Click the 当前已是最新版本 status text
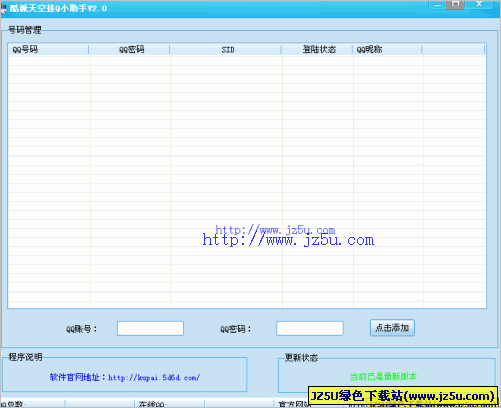 [383, 376]
